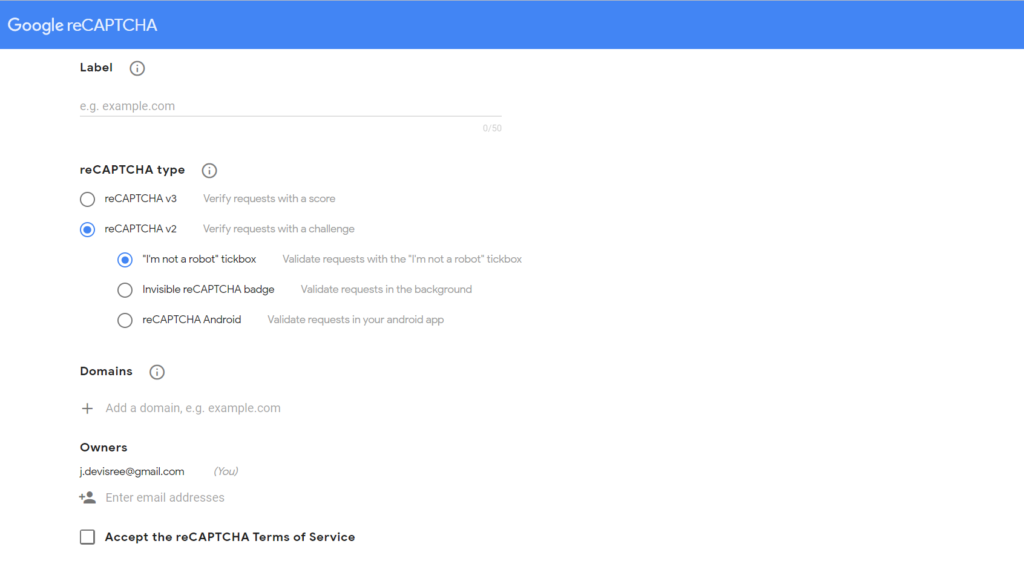The width and height of the screenshot is (1024, 564).
Task: Check Accept the reCAPTCHA Terms of Service
Action: (88, 537)
